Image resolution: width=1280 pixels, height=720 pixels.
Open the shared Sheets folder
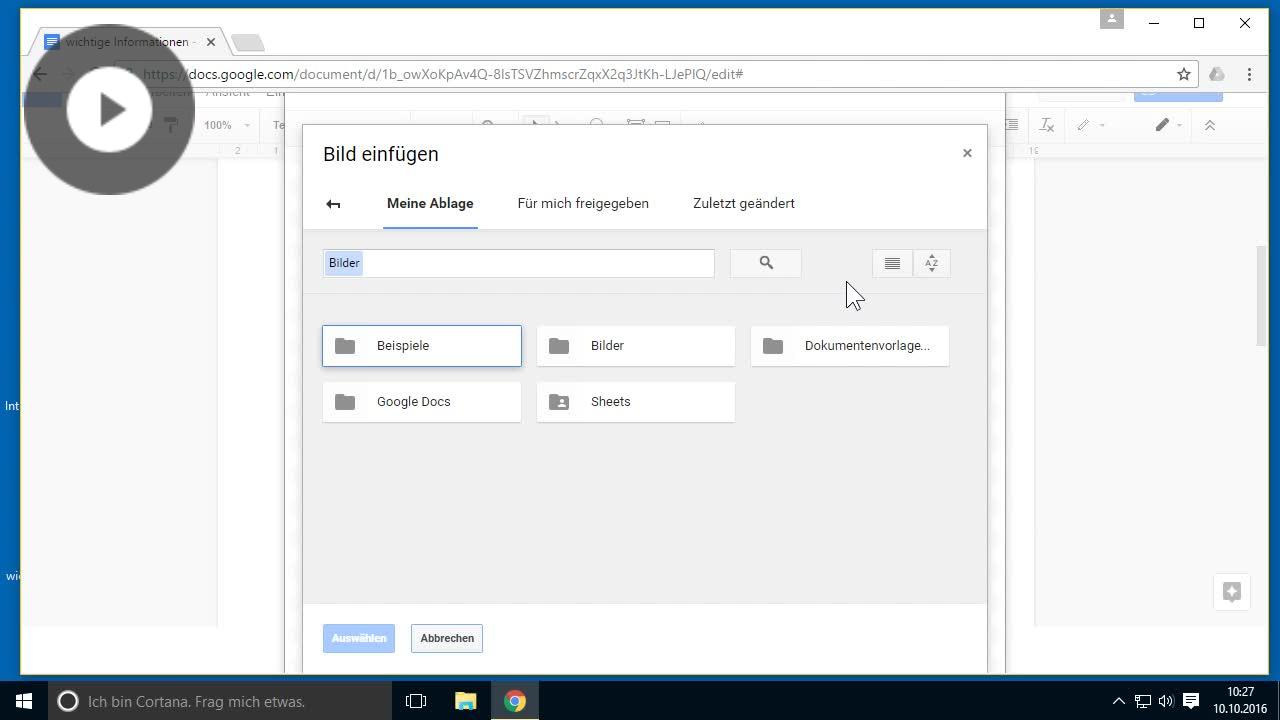click(x=635, y=401)
